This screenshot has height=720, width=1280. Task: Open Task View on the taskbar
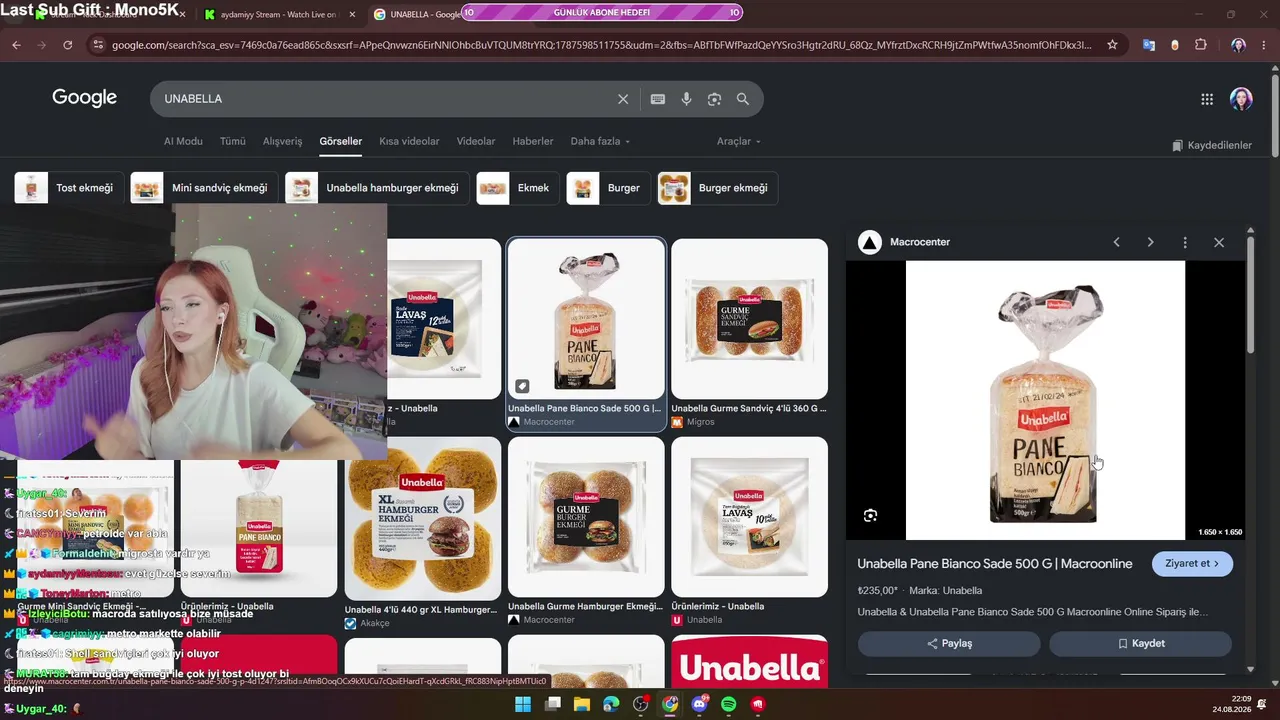pos(552,704)
